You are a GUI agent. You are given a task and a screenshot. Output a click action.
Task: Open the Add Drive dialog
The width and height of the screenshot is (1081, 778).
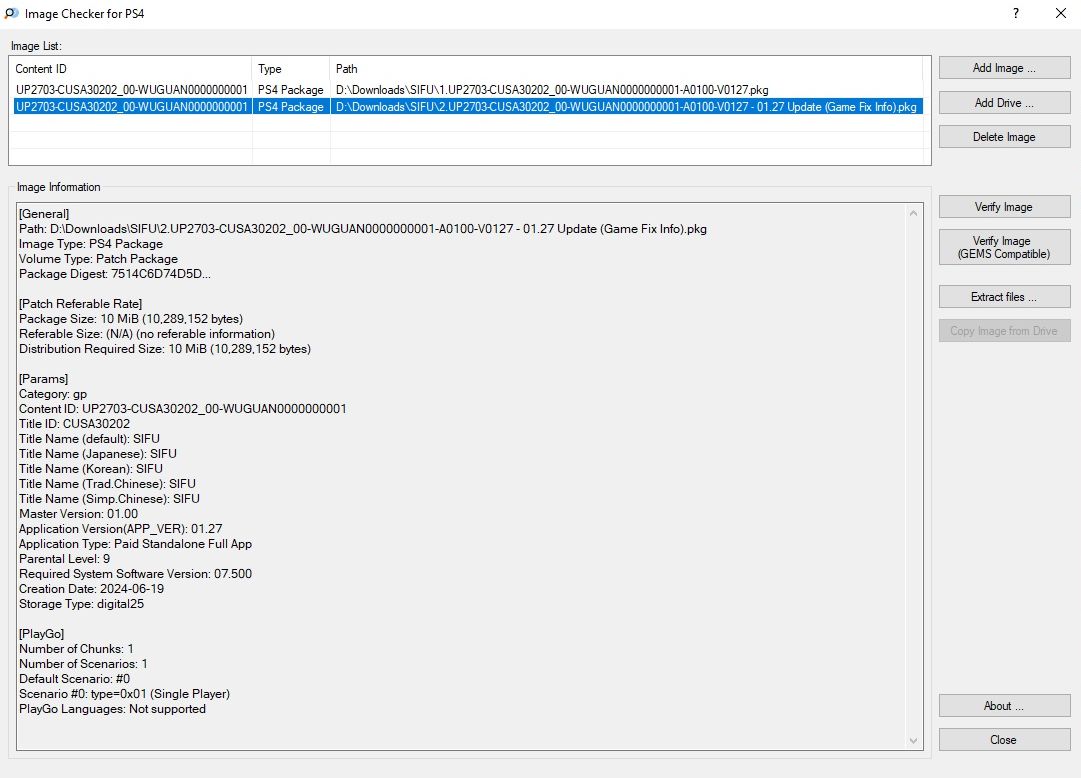point(1004,103)
